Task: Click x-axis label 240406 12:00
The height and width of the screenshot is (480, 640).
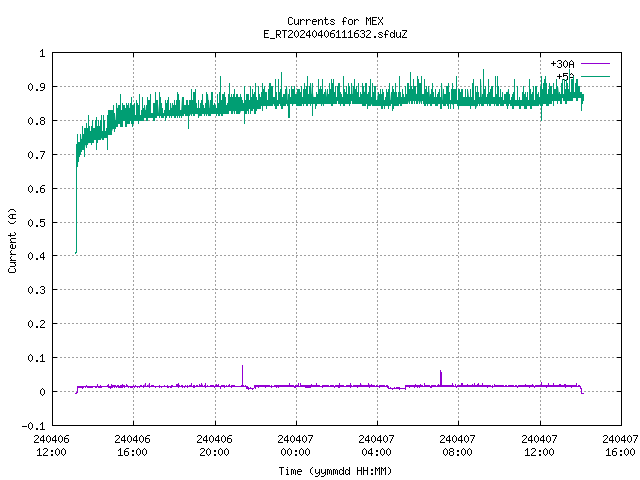Action: pos(51,446)
